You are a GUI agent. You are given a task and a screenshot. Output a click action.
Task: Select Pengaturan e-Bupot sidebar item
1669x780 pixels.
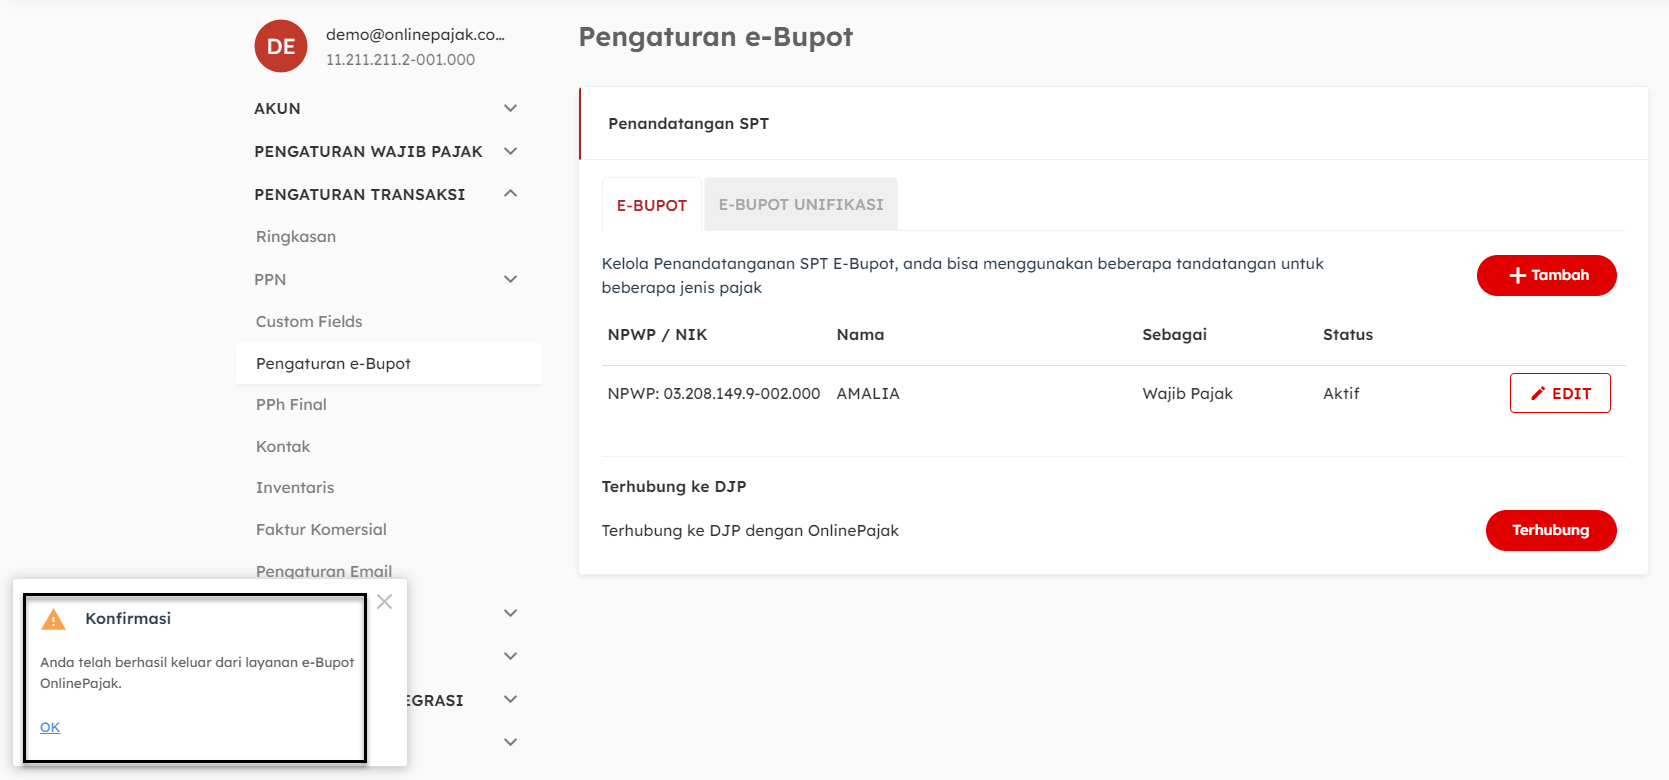coord(333,363)
